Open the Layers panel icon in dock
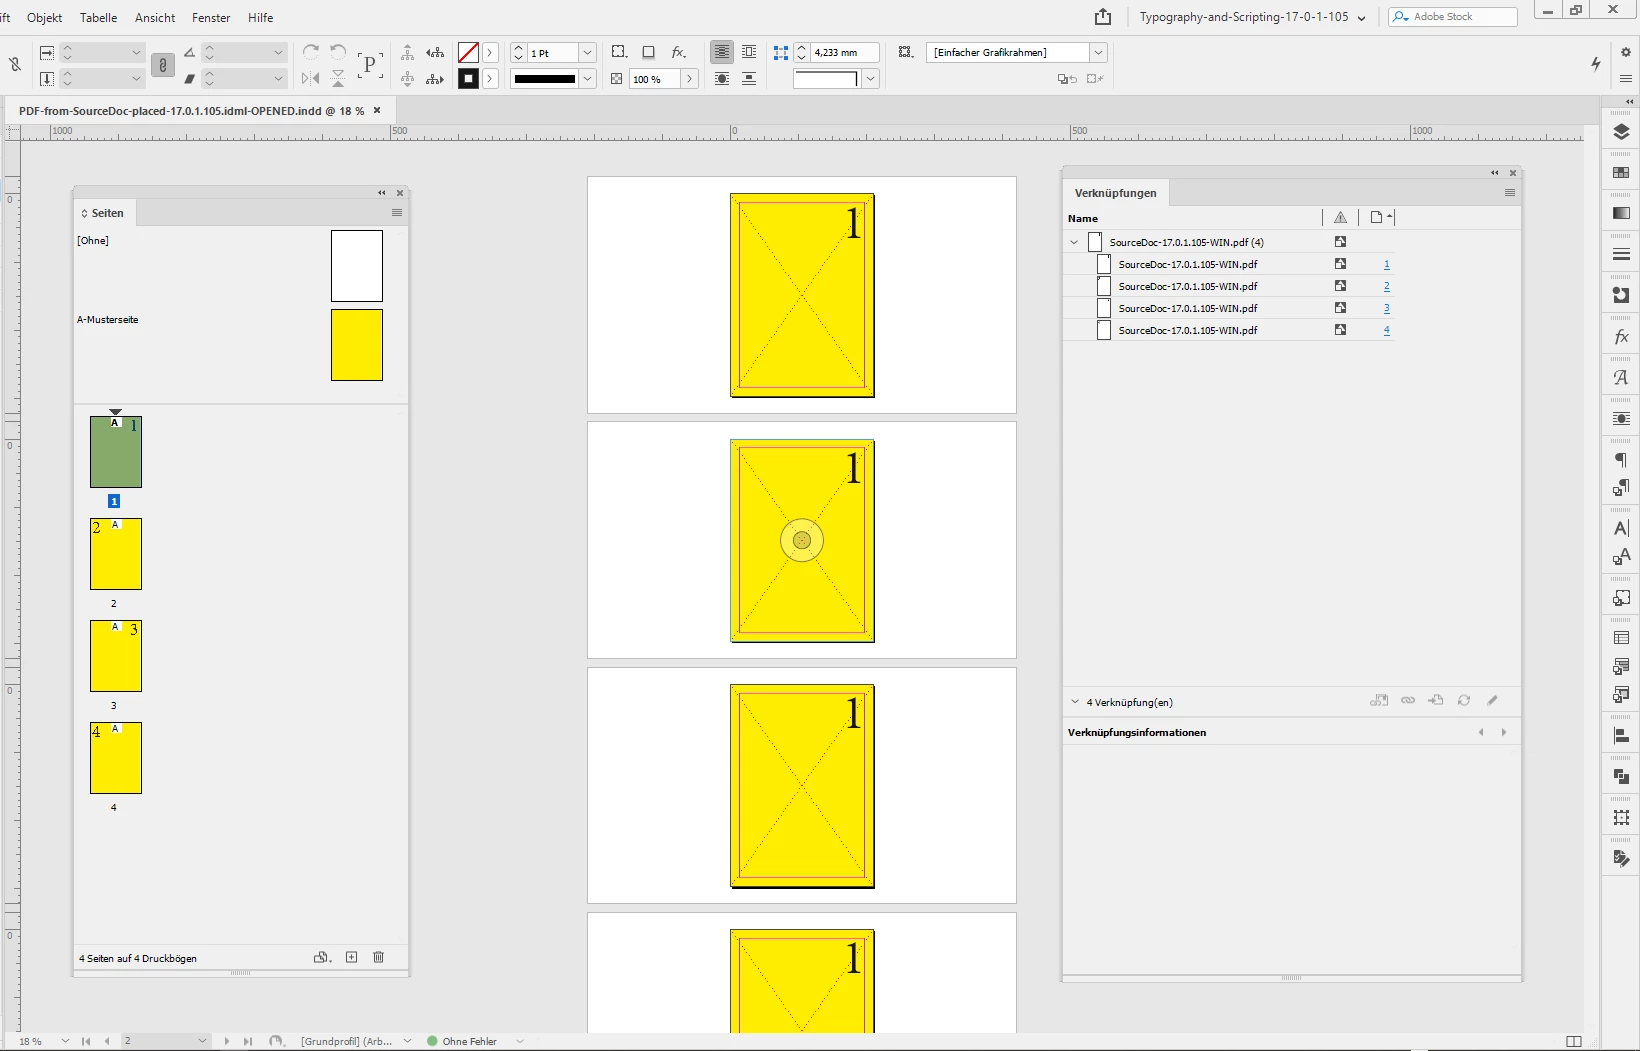The height and width of the screenshot is (1051, 1640). coord(1621,132)
